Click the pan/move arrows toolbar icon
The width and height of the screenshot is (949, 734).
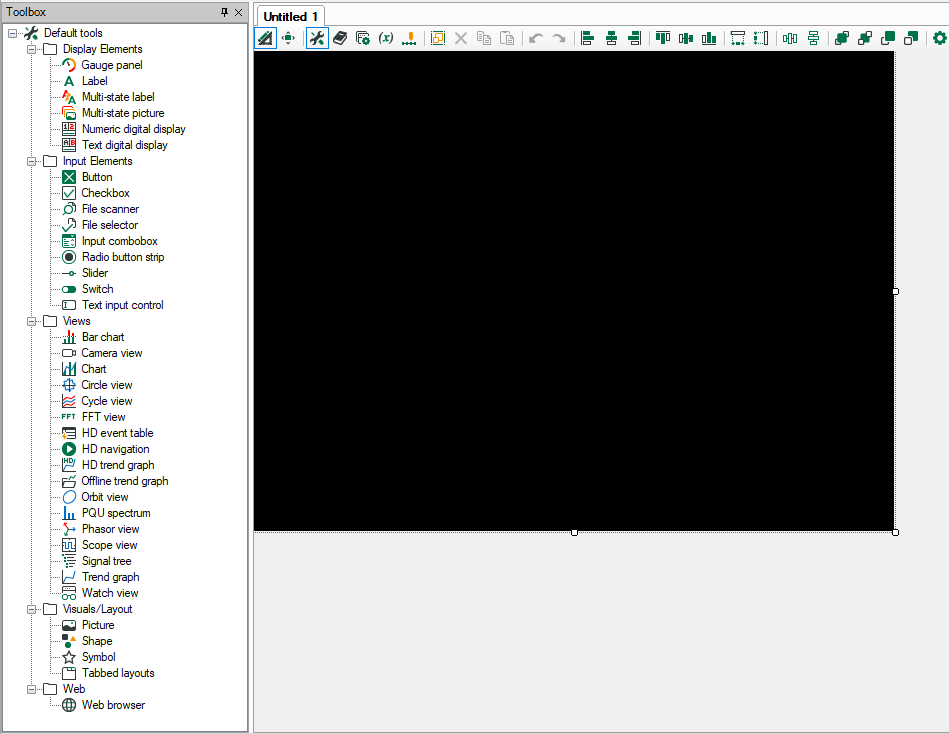tap(289, 38)
